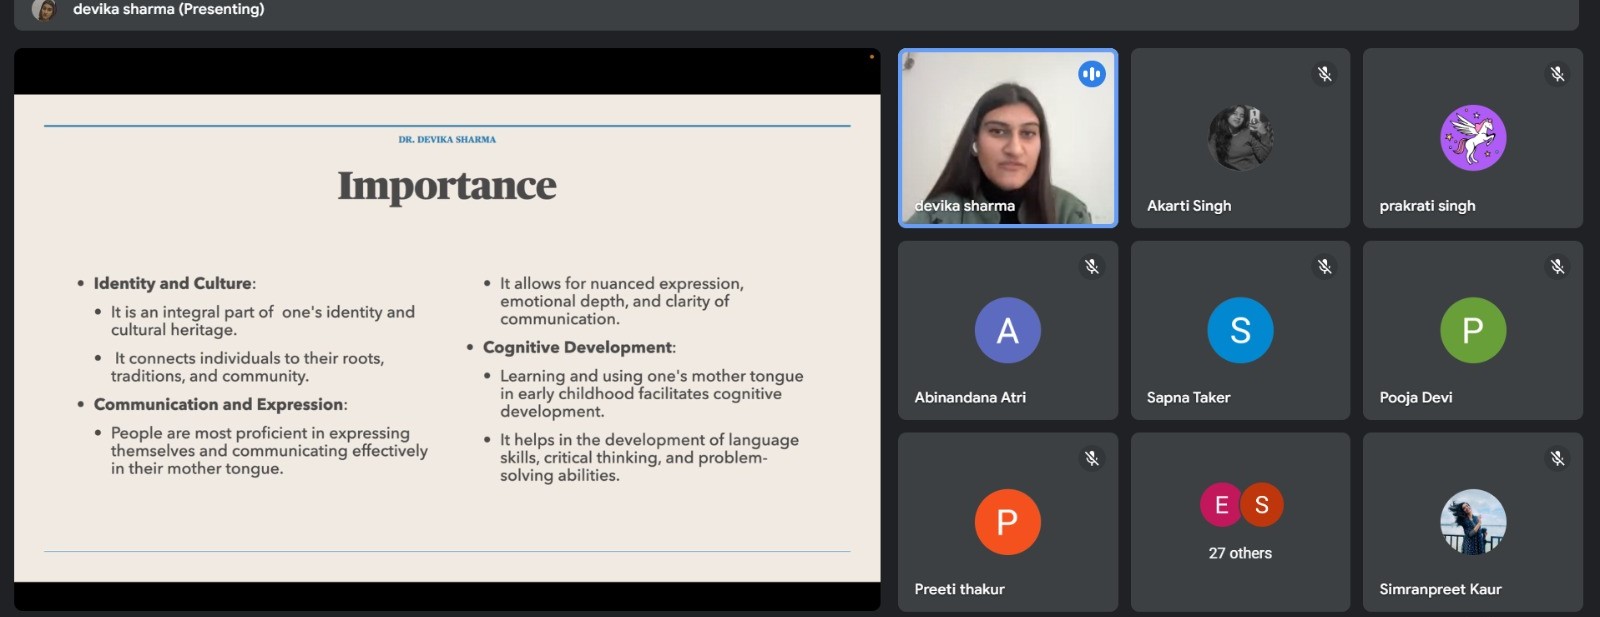Image resolution: width=1600 pixels, height=617 pixels.
Task: Click the slide heading 'Importance'
Action: [447, 186]
